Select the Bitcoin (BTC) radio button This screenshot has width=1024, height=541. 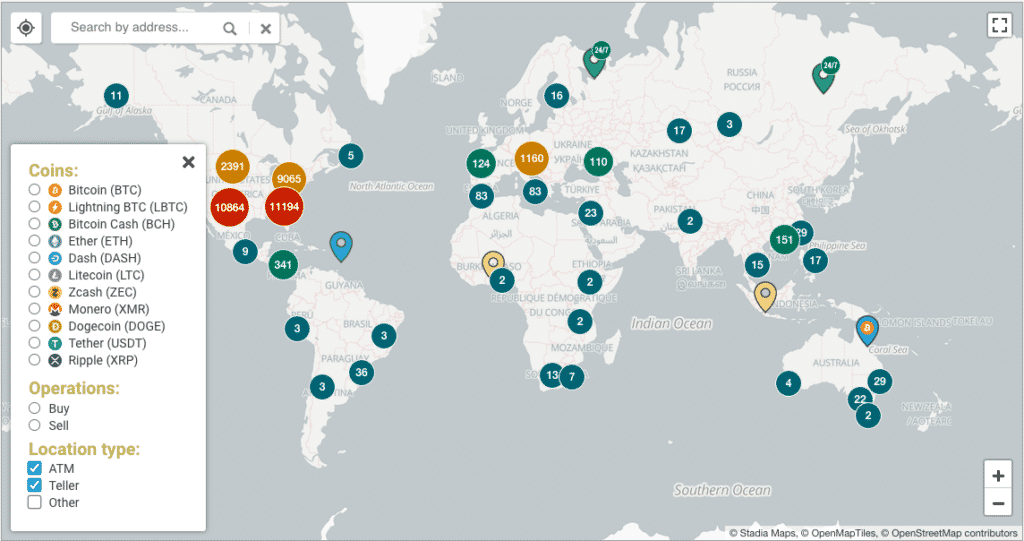pyautogui.click(x=35, y=189)
